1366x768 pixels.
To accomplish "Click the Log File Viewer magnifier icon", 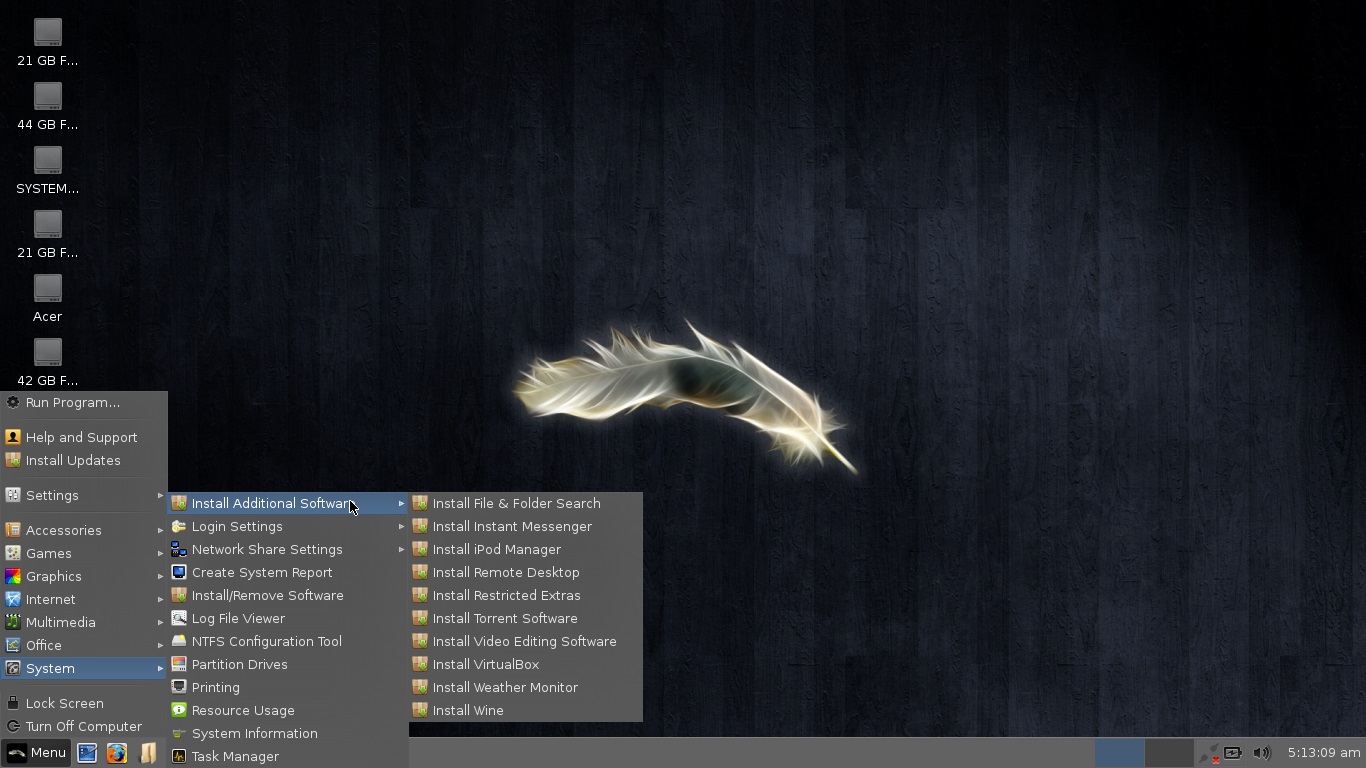I will click(179, 618).
